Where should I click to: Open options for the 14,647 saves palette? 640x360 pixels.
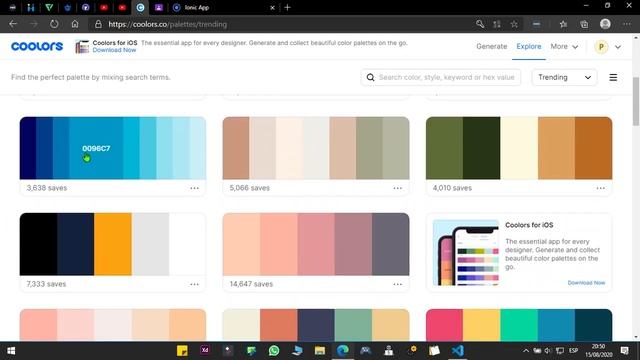(398, 284)
